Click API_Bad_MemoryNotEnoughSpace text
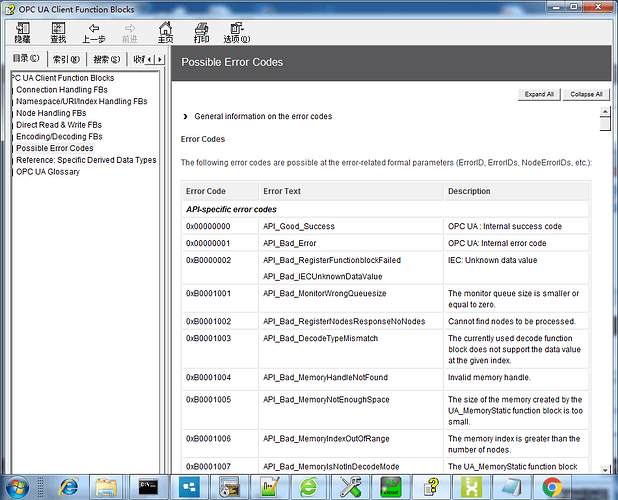The width and height of the screenshot is (618, 500). [x=326, y=400]
